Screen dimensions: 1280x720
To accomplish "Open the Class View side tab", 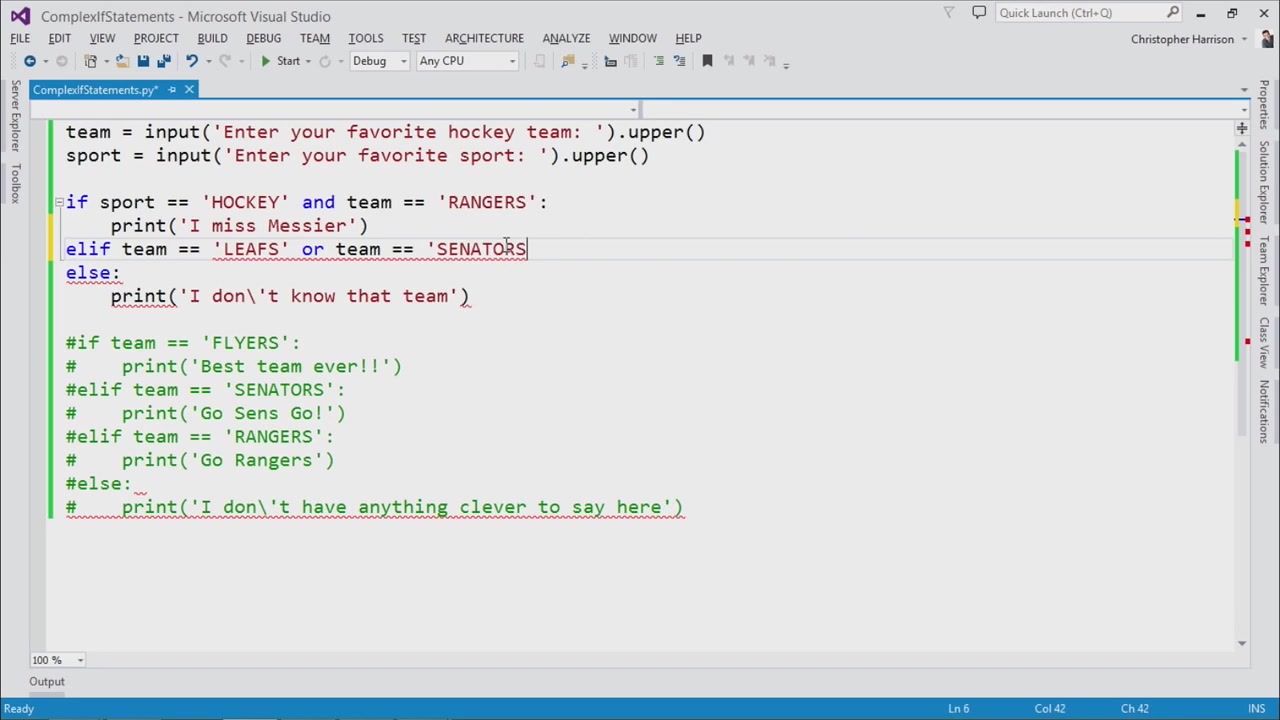I will point(1264,343).
